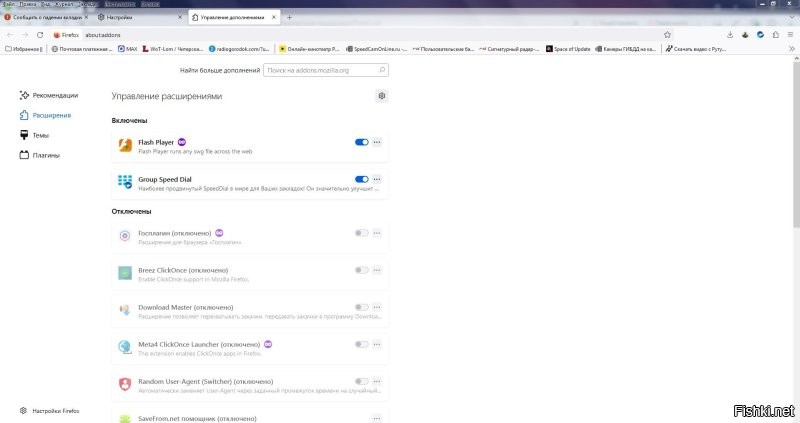Click the page vertical scrollbar thumb
The width and height of the screenshot is (800, 423).
pyautogui.click(x=796, y=143)
